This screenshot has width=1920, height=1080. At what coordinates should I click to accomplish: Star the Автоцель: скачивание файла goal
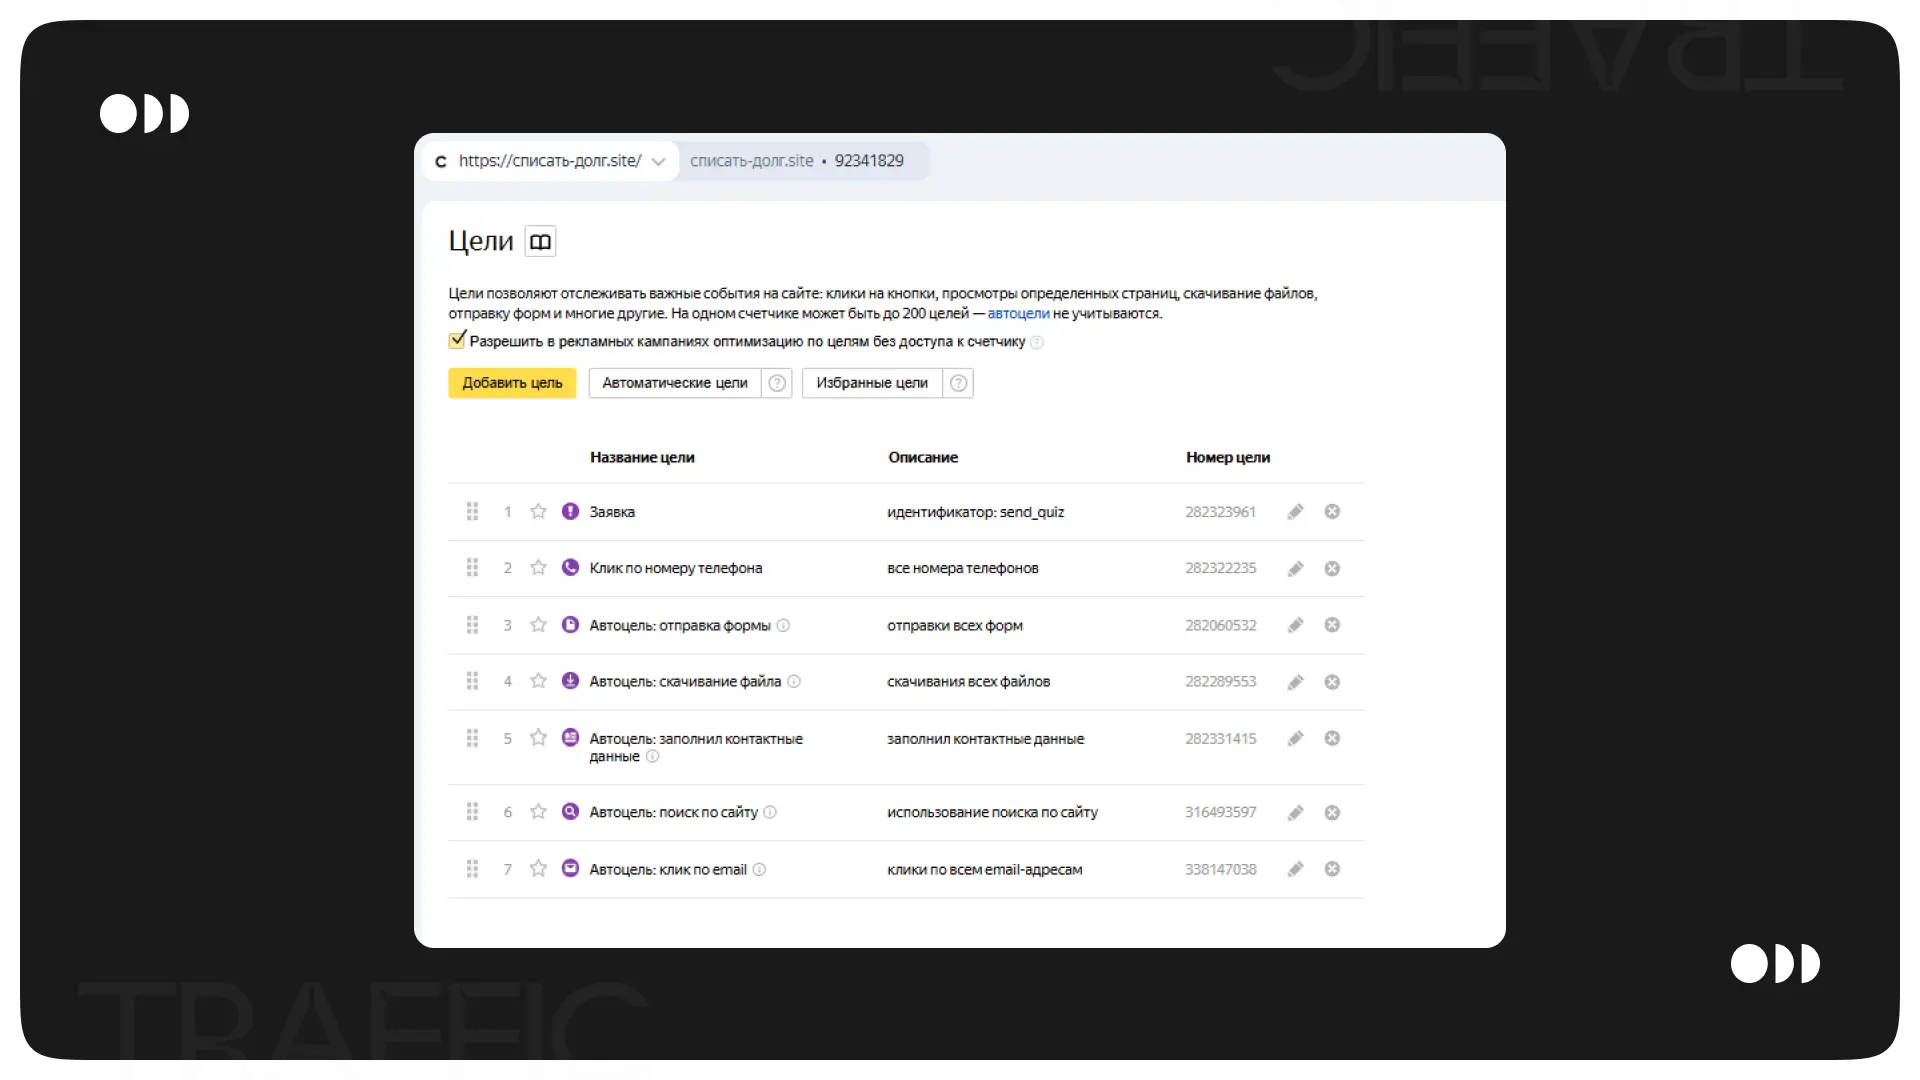538,682
